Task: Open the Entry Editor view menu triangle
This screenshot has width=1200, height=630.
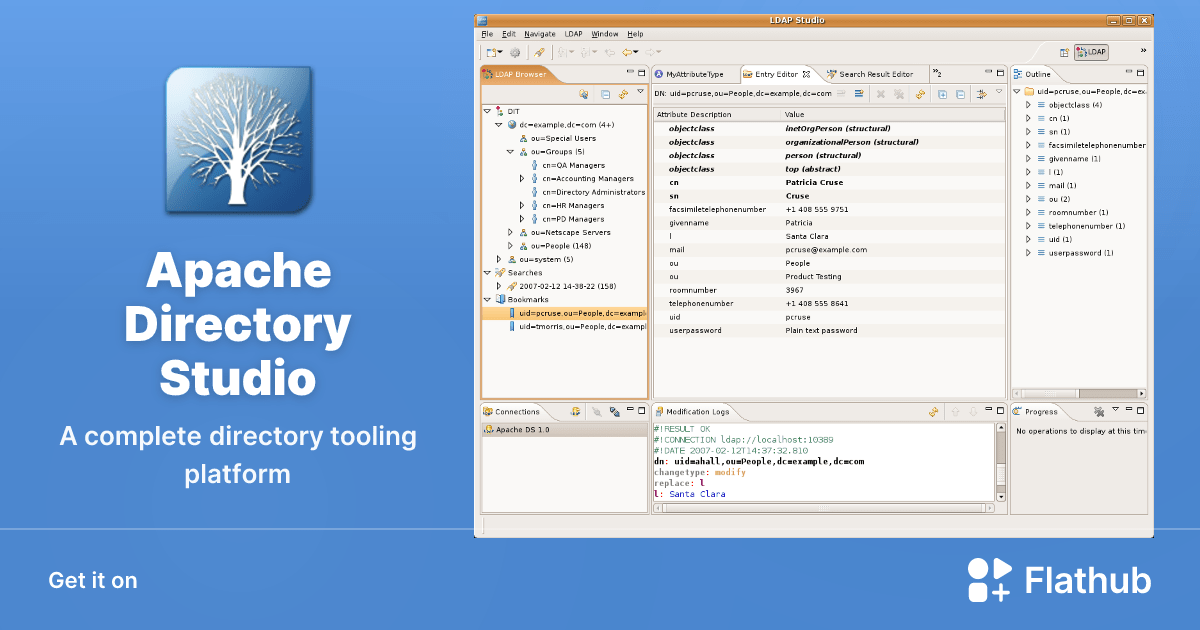Action: [999, 91]
